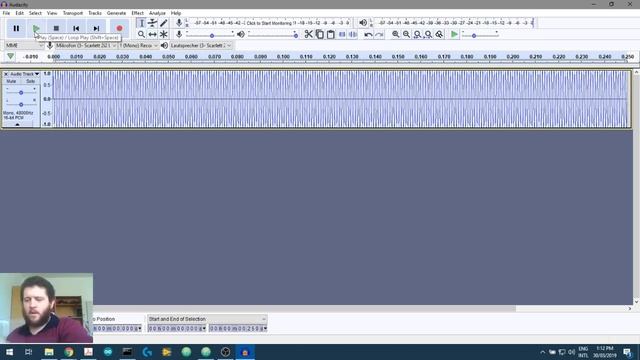Collapse the audio track

17,124
